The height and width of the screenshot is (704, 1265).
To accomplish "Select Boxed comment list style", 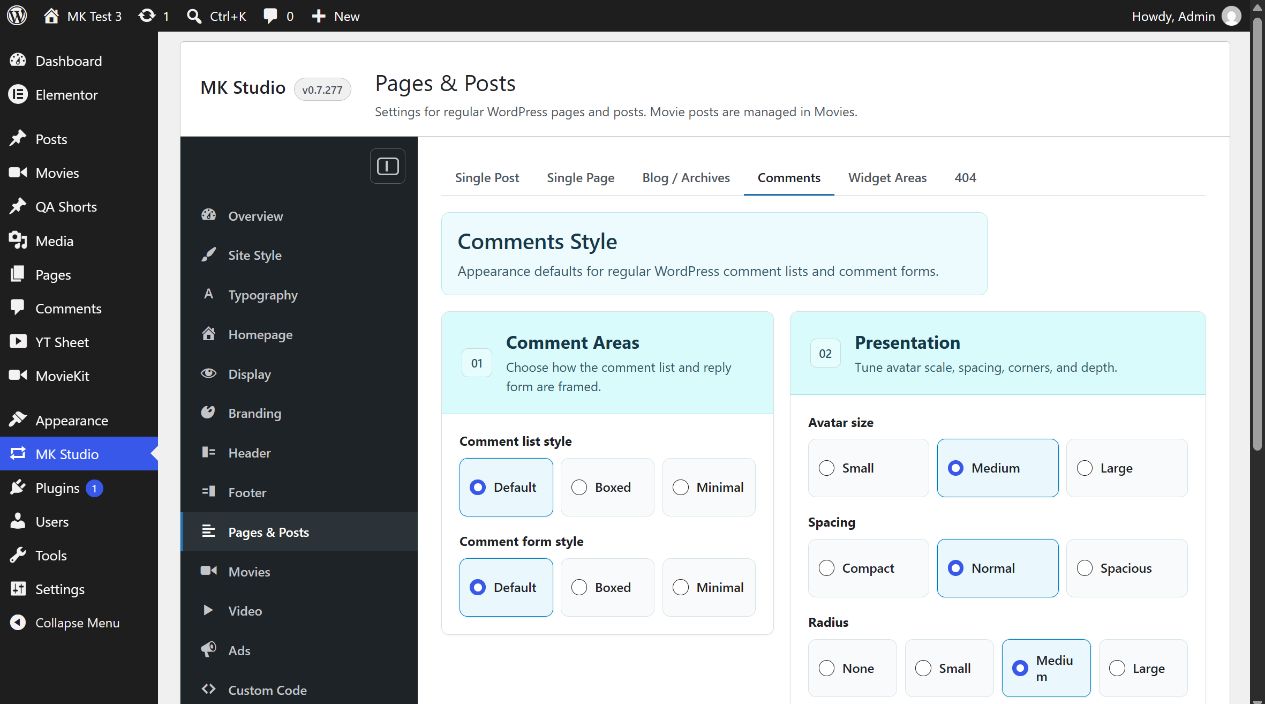I will pos(608,487).
